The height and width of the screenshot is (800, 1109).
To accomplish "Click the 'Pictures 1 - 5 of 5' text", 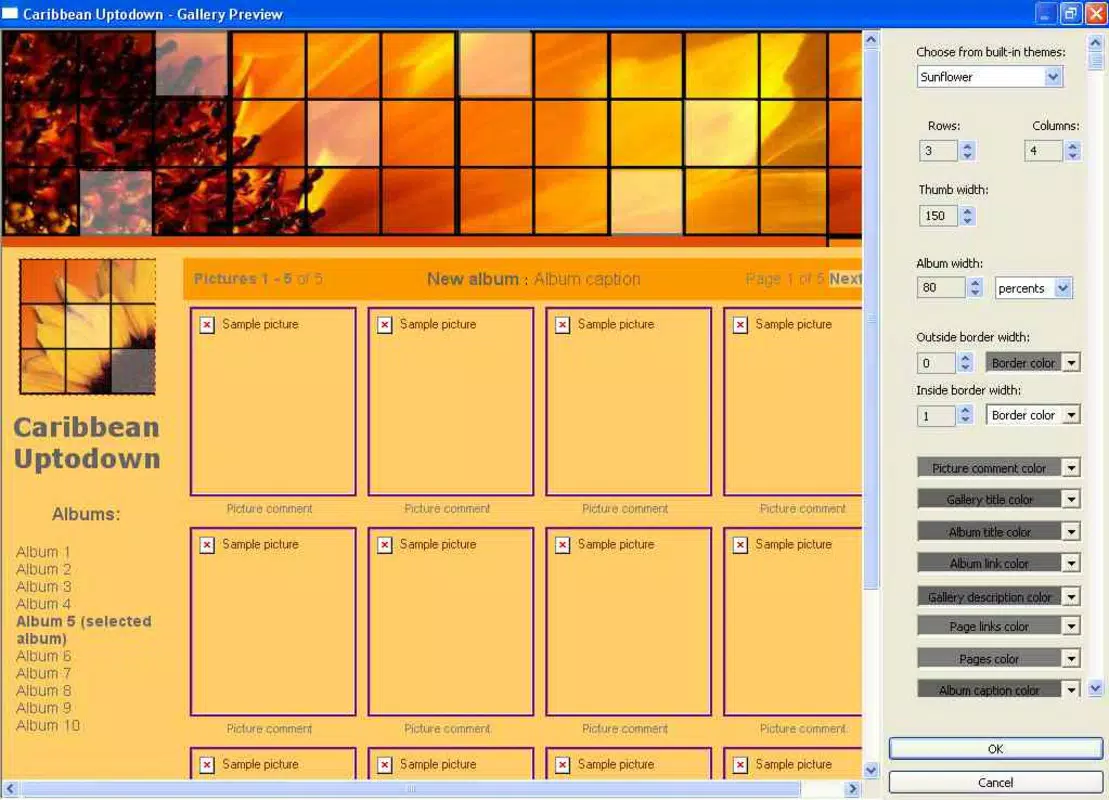I will tap(258, 279).
